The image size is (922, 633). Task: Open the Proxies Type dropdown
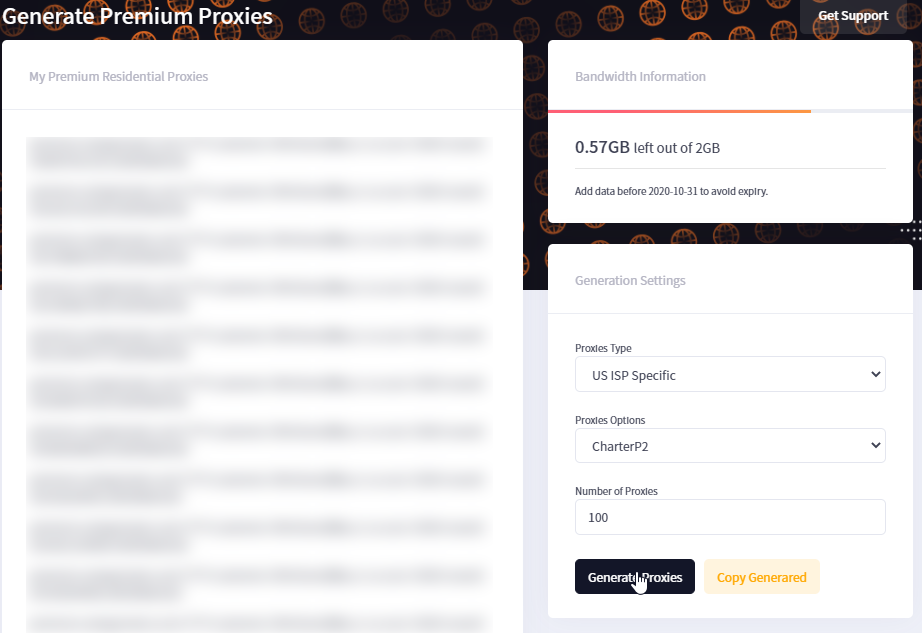click(730, 374)
